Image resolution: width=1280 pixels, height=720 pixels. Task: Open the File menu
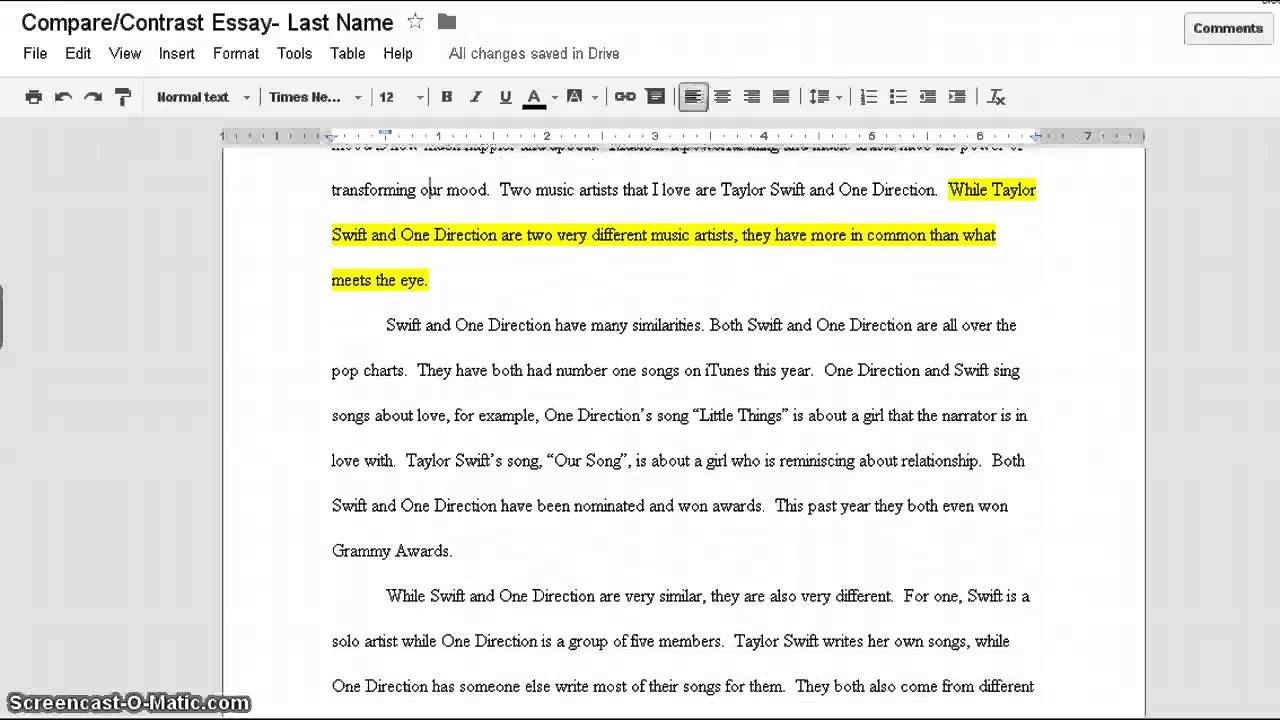point(35,54)
